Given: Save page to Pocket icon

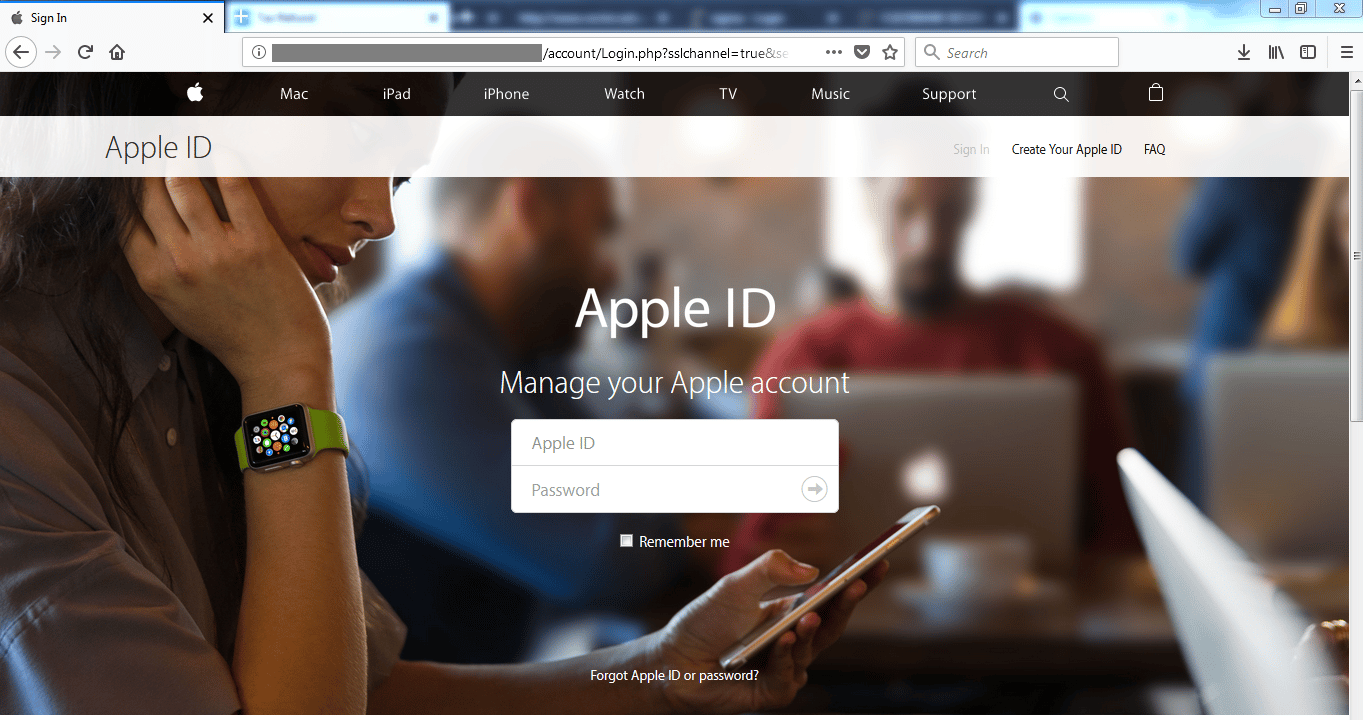Looking at the screenshot, I should pyautogui.click(x=862, y=53).
